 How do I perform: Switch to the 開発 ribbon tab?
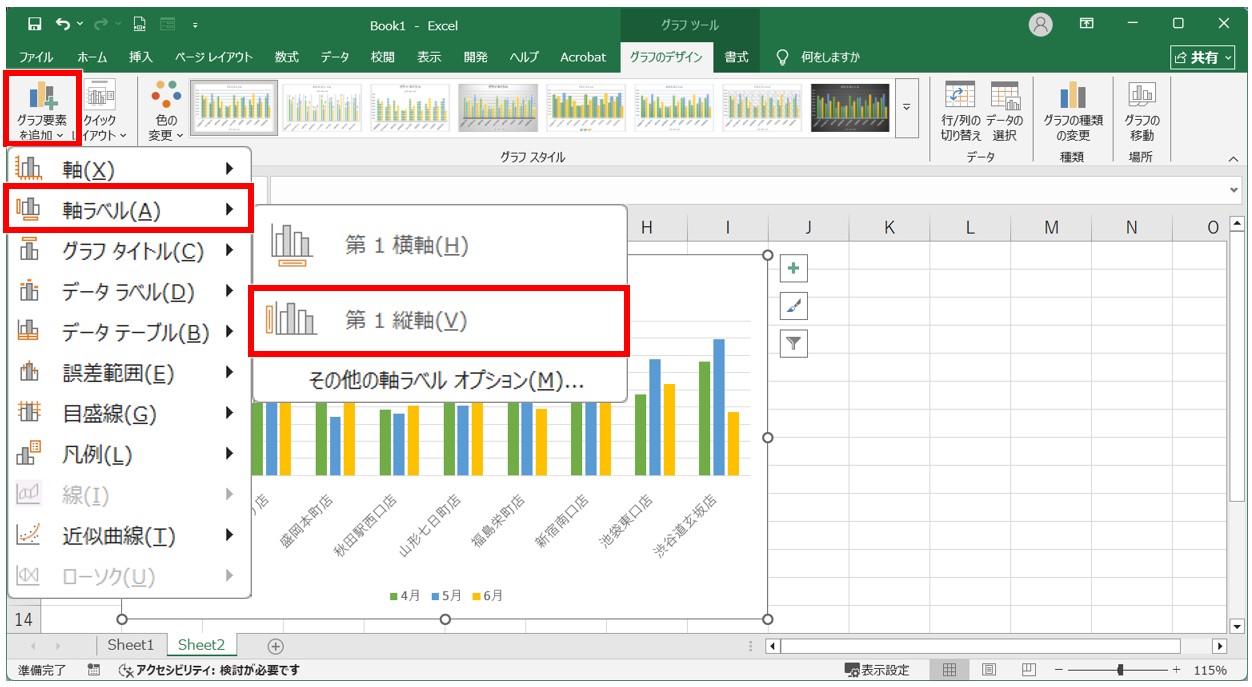tap(476, 57)
